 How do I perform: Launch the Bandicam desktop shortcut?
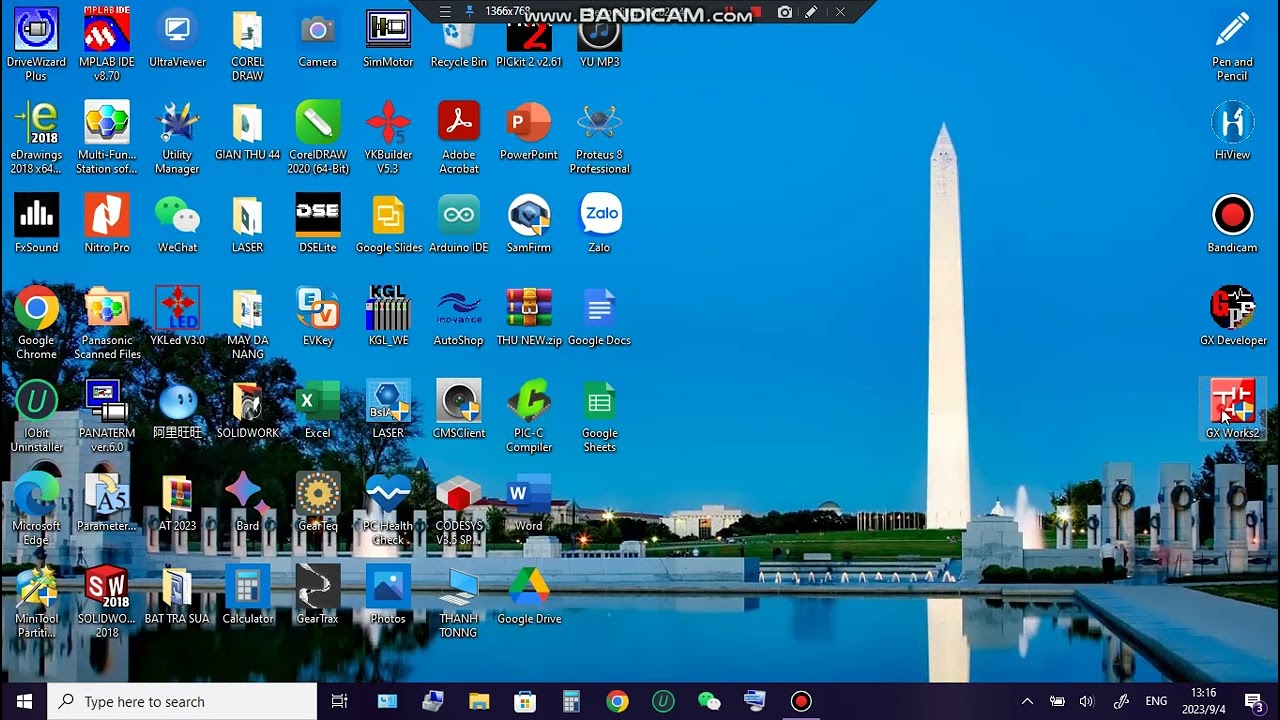point(1232,224)
